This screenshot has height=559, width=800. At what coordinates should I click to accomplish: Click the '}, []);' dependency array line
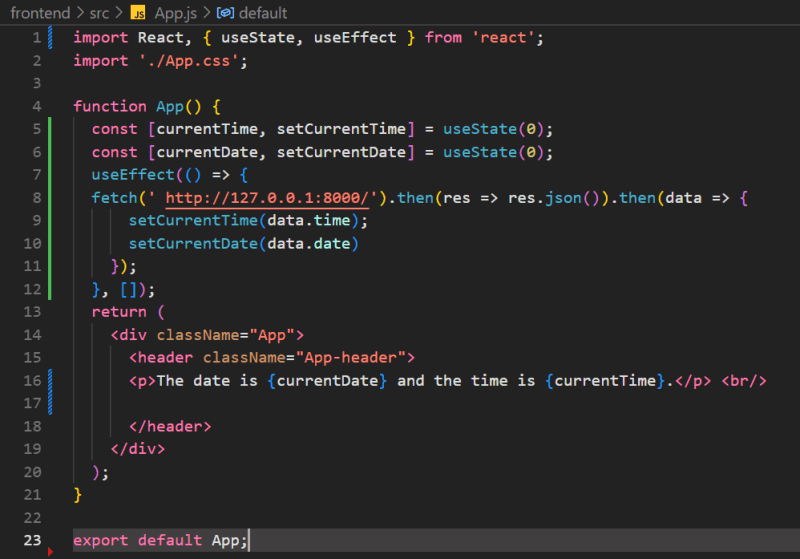point(123,289)
